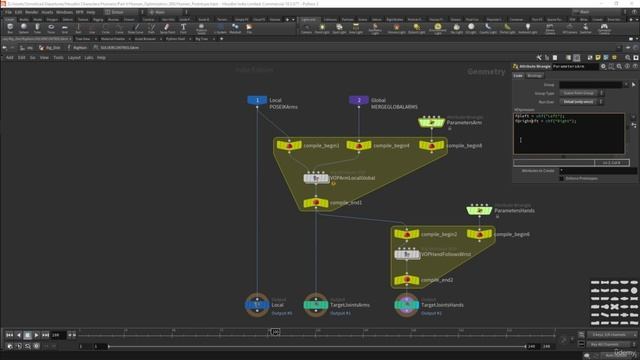Image resolution: width=640 pixels, height=360 pixels.
Task: Select the compile_begin1 node
Action: (x=289, y=145)
